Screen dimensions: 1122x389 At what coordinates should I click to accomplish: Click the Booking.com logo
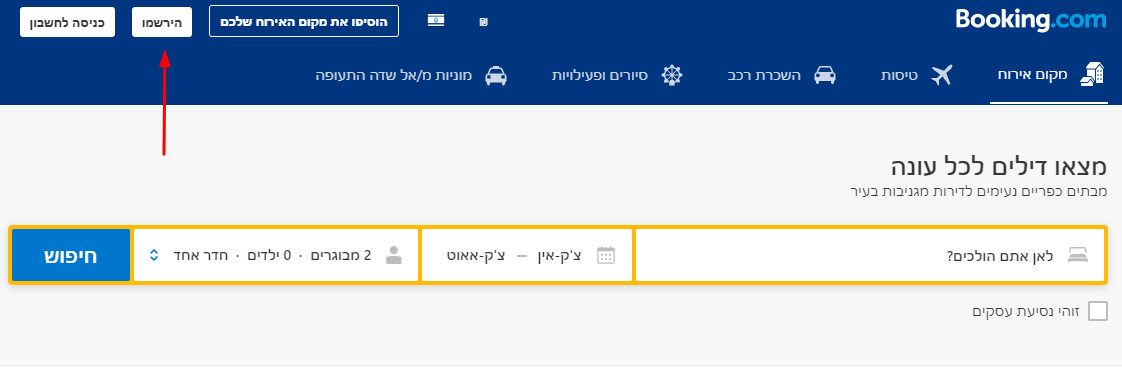click(1031, 19)
